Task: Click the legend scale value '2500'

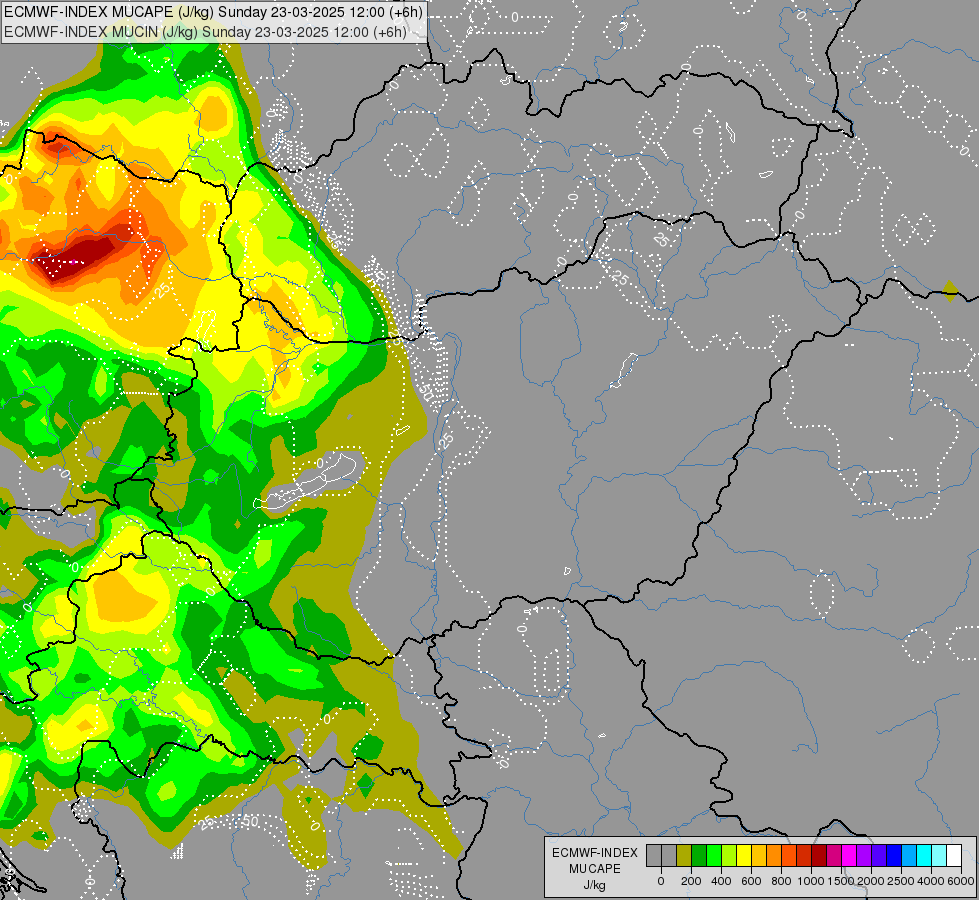Action: 901,881
